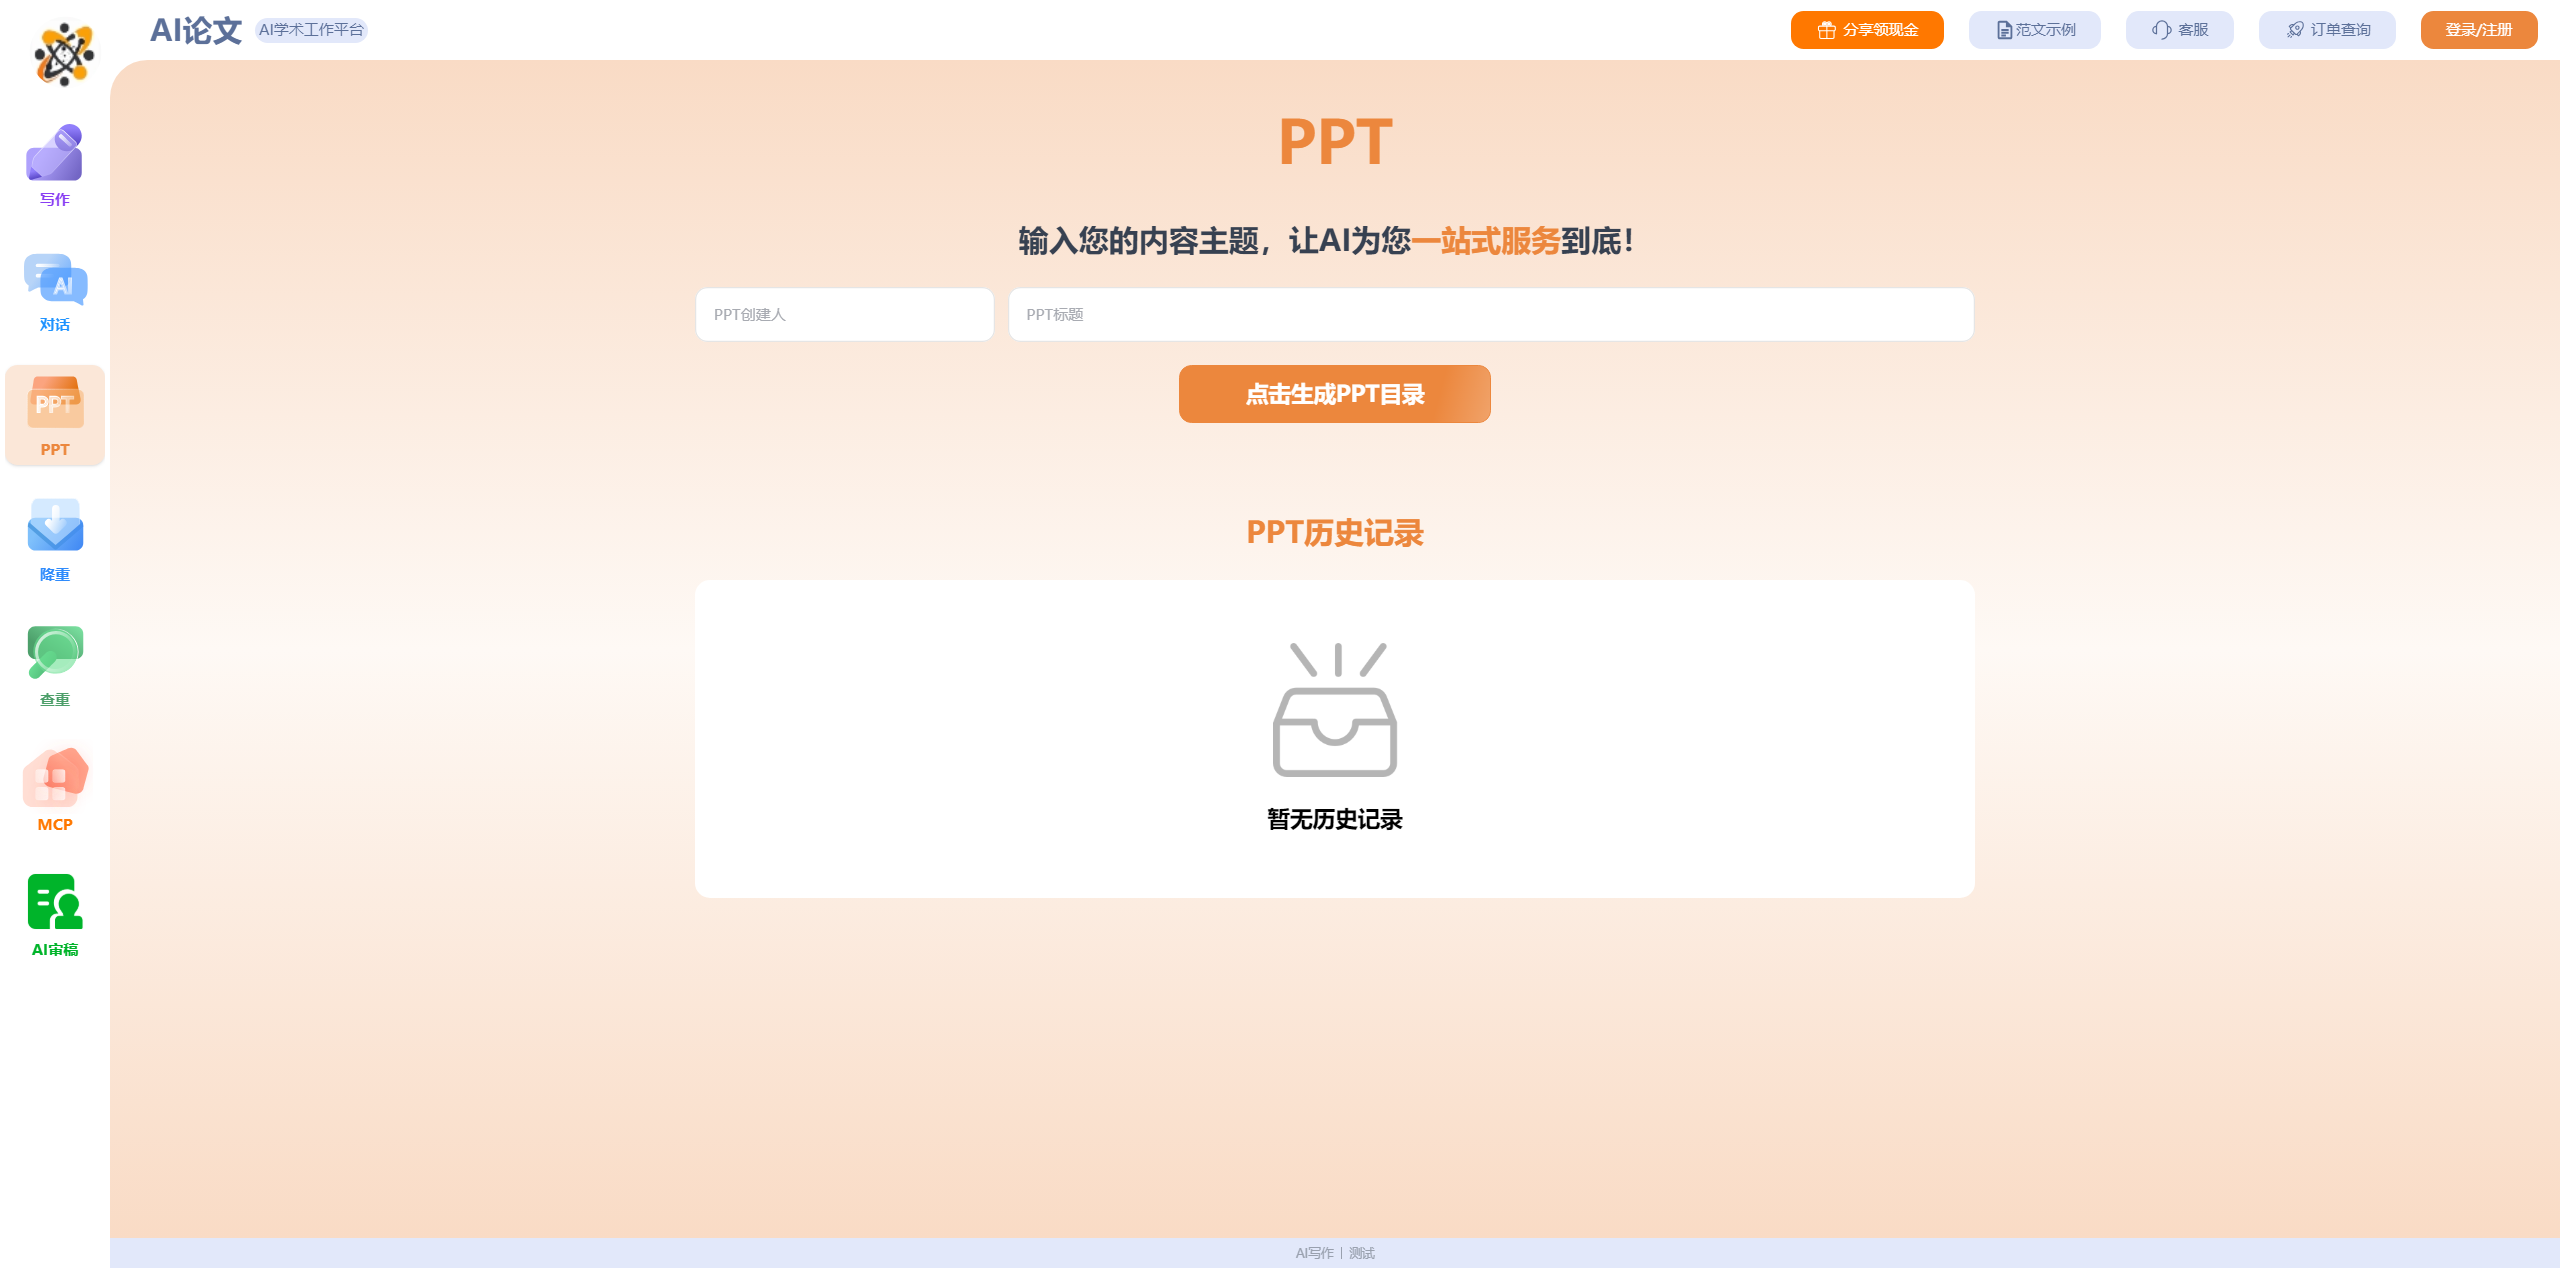Image resolution: width=2560 pixels, height=1268 pixels.
Task: Click the 点击生成PPT目录 button
Action: [x=1335, y=394]
